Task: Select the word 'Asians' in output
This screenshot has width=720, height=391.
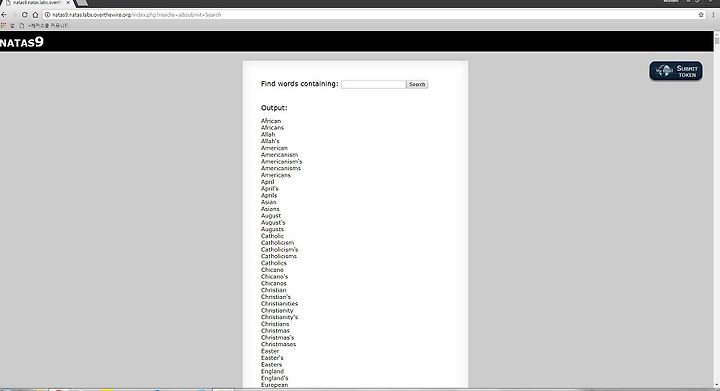Action: point(270,209)
